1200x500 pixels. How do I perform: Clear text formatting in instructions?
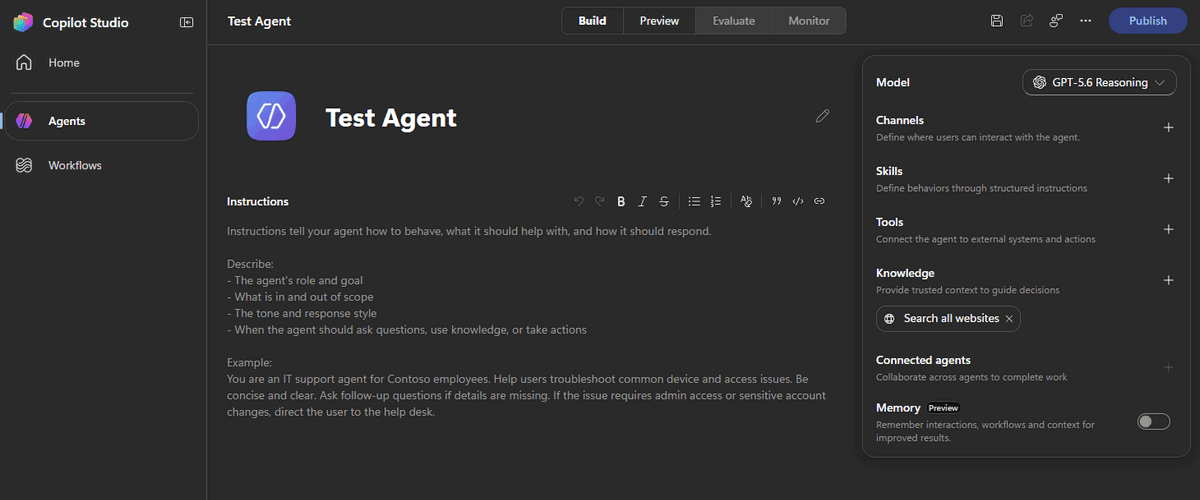pyautogui.click(x=746, y=201)
